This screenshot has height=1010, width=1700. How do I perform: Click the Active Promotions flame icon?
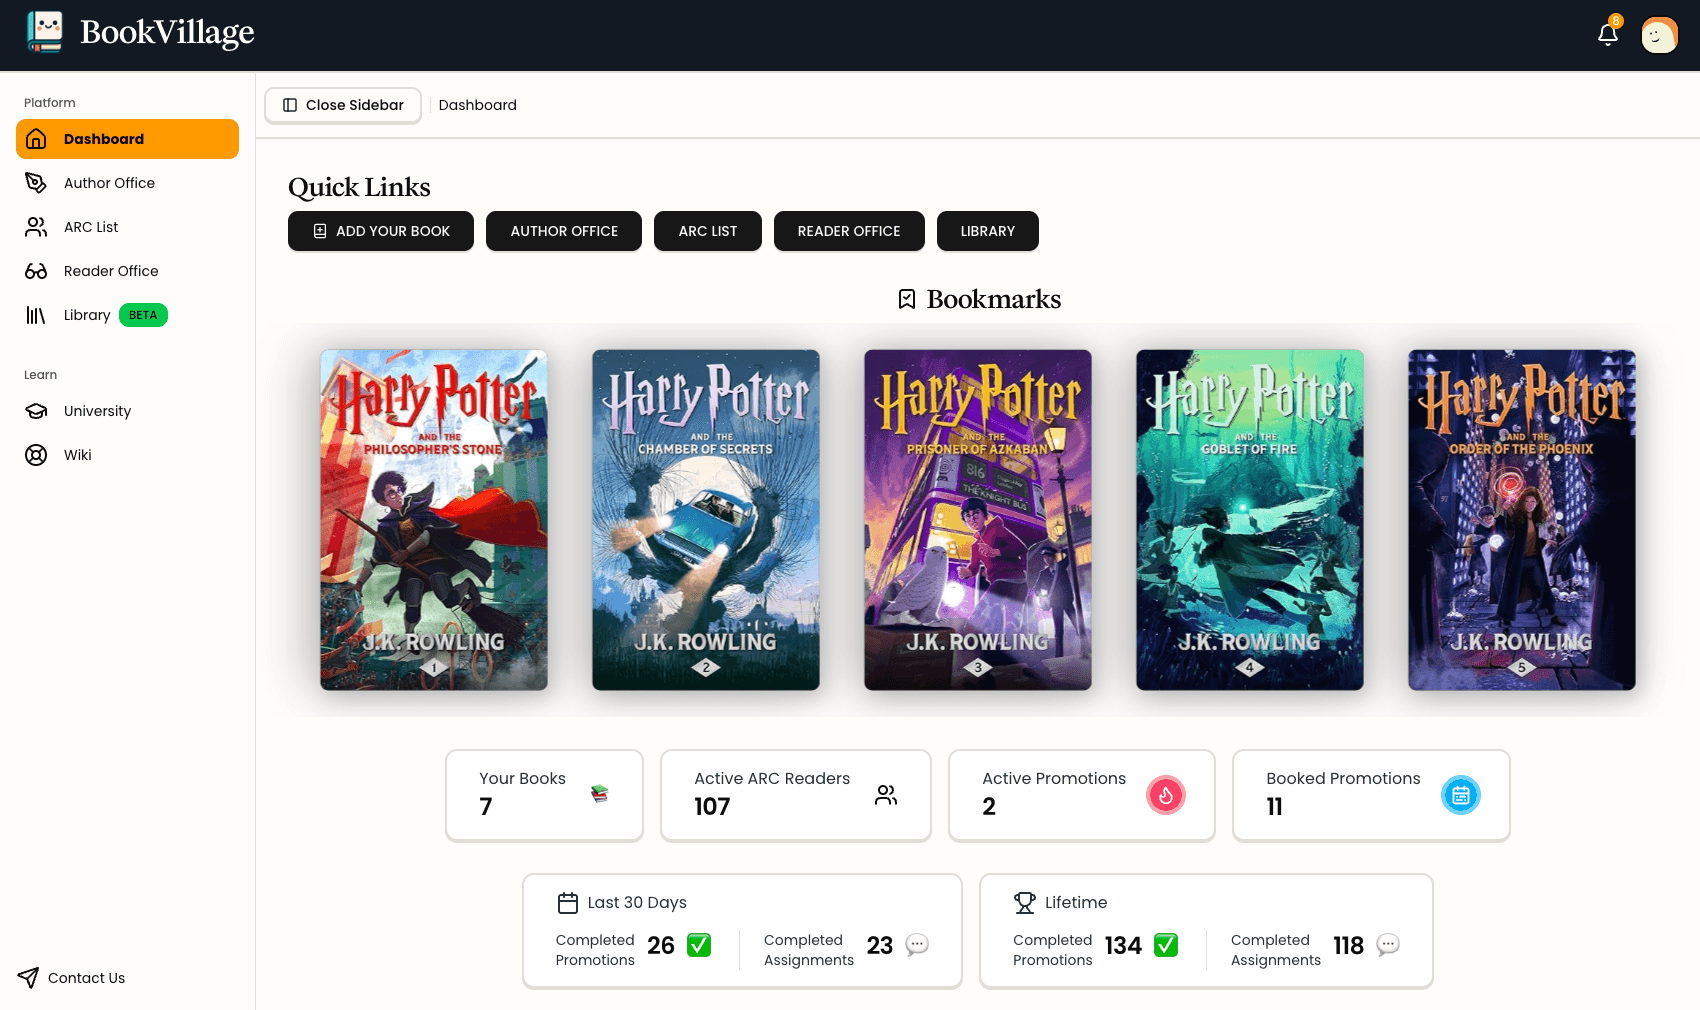(1166, 795)
